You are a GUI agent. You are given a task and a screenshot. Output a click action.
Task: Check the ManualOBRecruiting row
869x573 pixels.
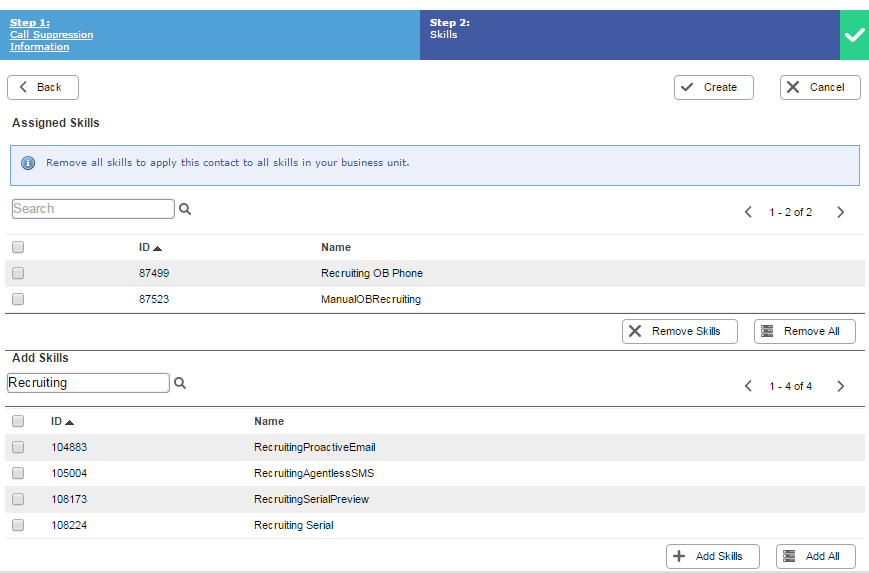(18, 299)
